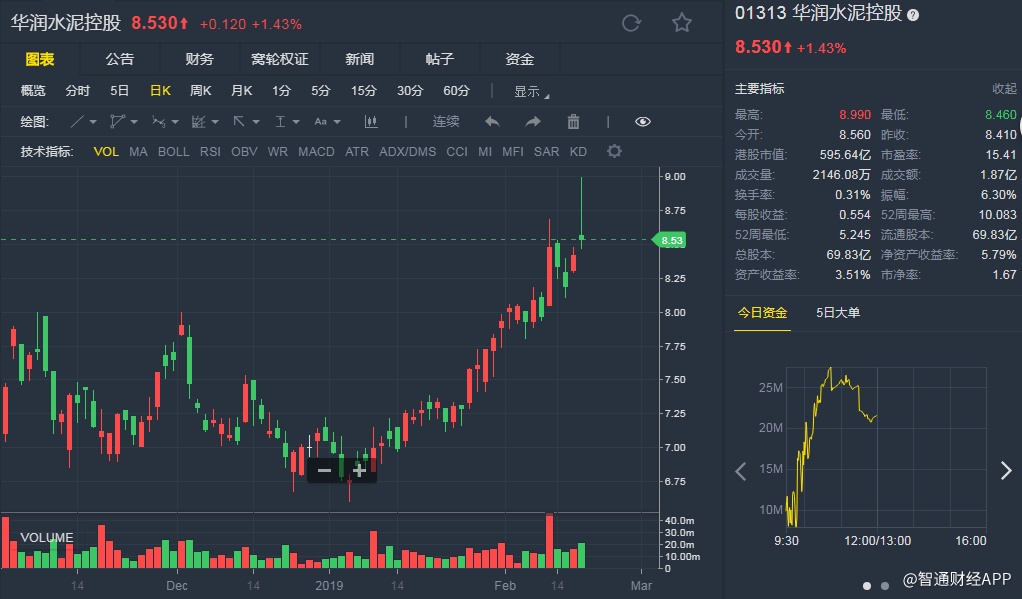Select the first pagination dot

867,586
